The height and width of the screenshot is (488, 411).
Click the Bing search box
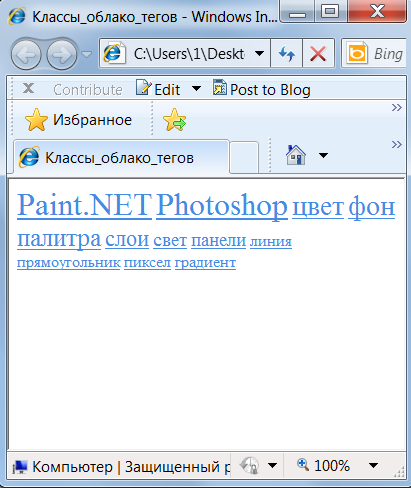pyautogui.click(x=375, y=53)
